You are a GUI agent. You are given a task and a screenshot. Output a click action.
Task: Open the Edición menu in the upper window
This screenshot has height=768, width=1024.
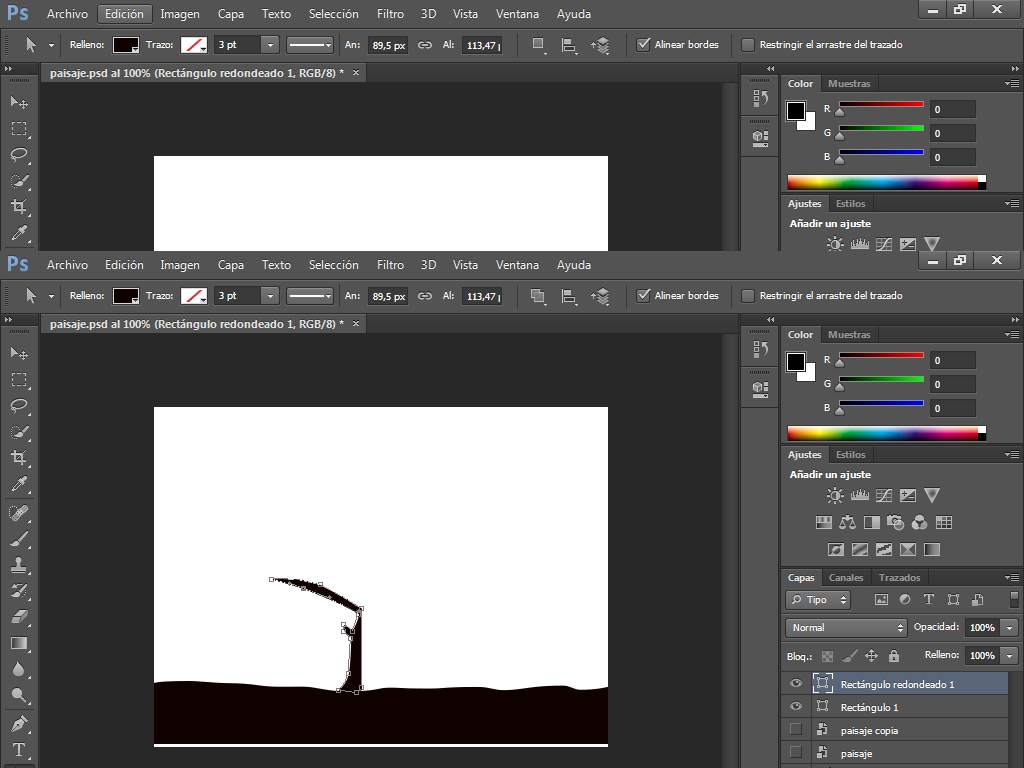click(x=124, y=14)
